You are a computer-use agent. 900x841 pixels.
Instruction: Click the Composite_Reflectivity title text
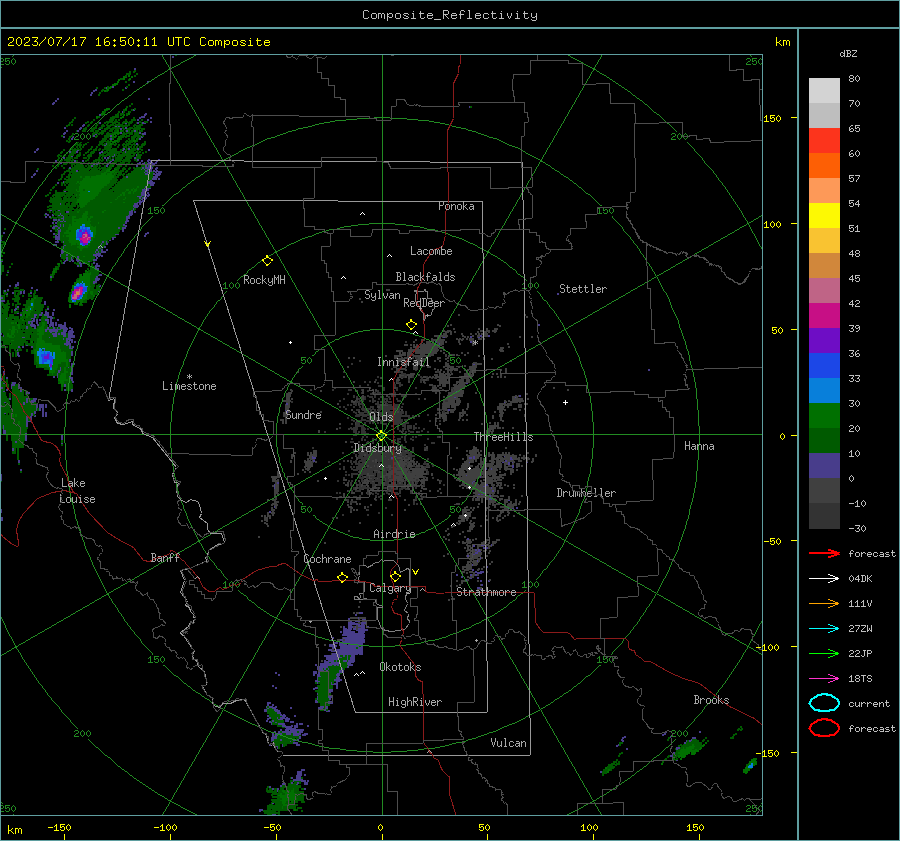pos(449,15)
